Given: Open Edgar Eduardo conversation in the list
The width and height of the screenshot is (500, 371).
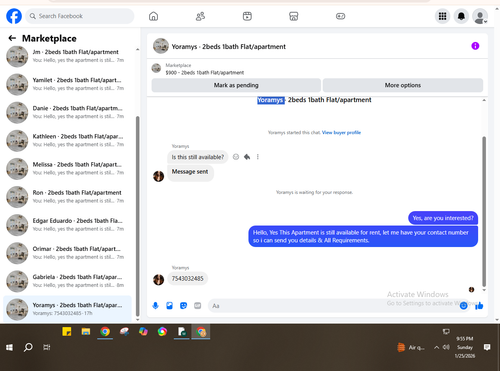Looking at the screenshot, I should (x=67, y=225).
